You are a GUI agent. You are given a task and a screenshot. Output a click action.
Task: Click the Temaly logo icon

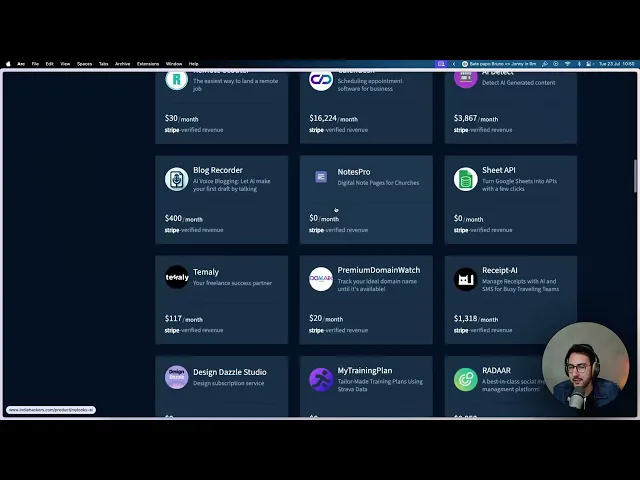click(x=176, y=277)
